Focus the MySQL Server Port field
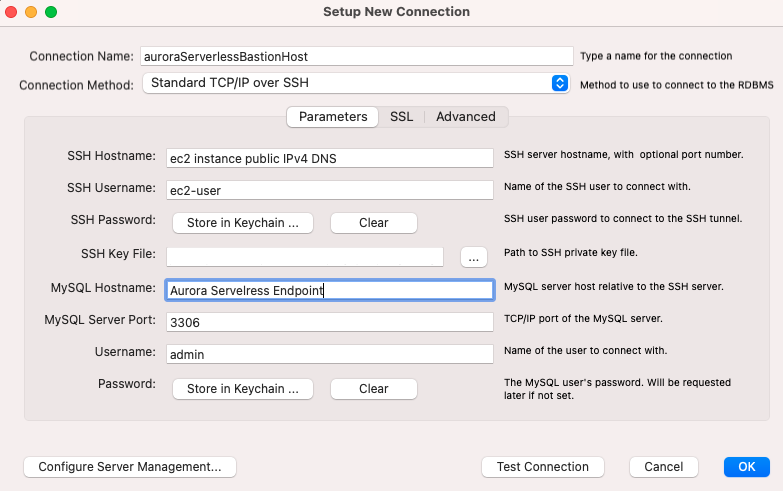The image size is (783, 491). point(330,322)
